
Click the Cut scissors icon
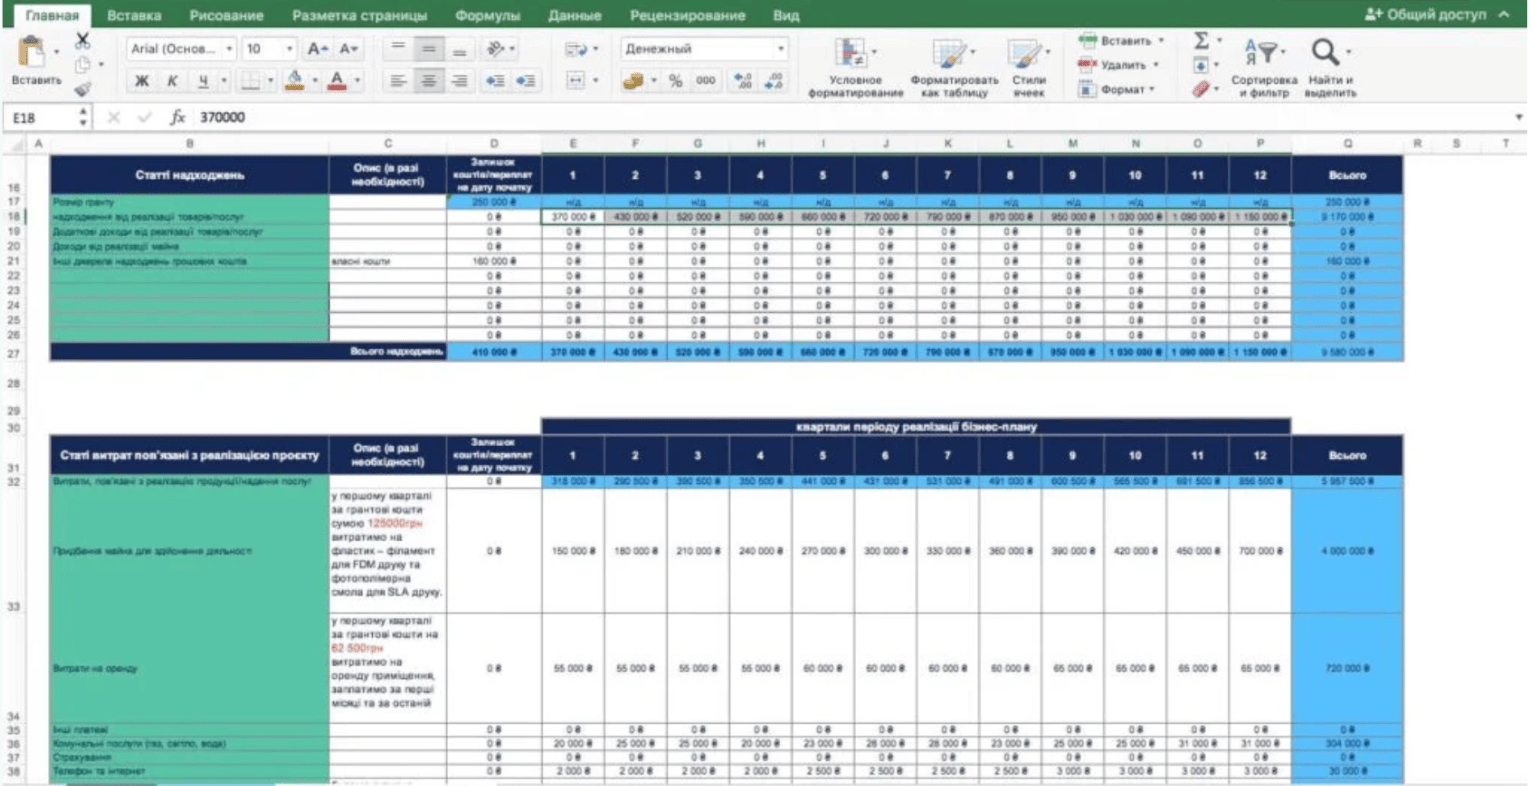(x=82, y=41)
